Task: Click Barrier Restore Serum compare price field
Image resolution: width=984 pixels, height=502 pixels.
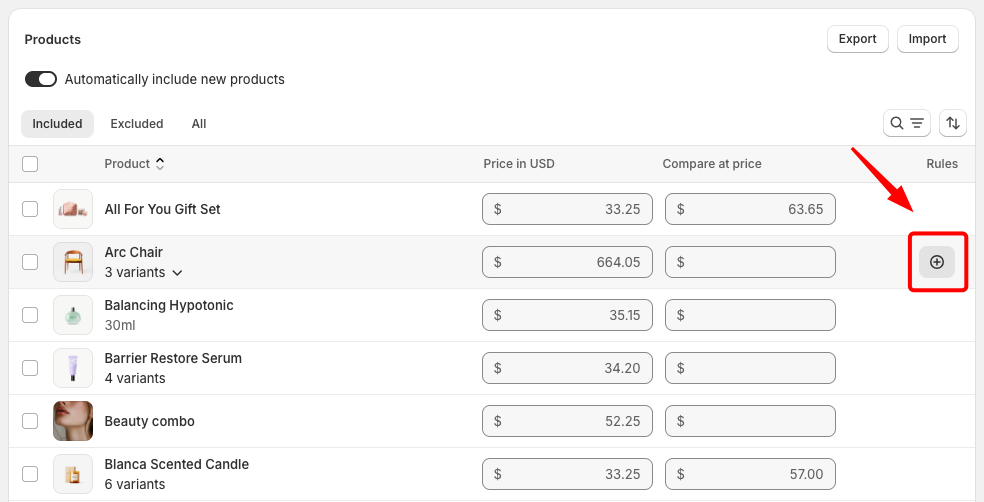Action: [750, 368]
